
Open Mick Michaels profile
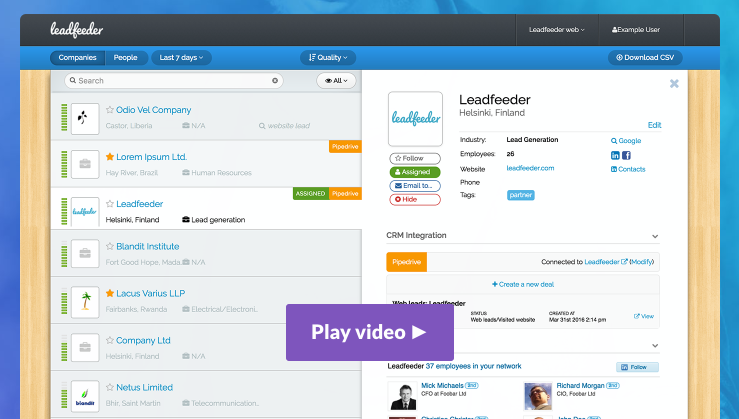[442, 386]
